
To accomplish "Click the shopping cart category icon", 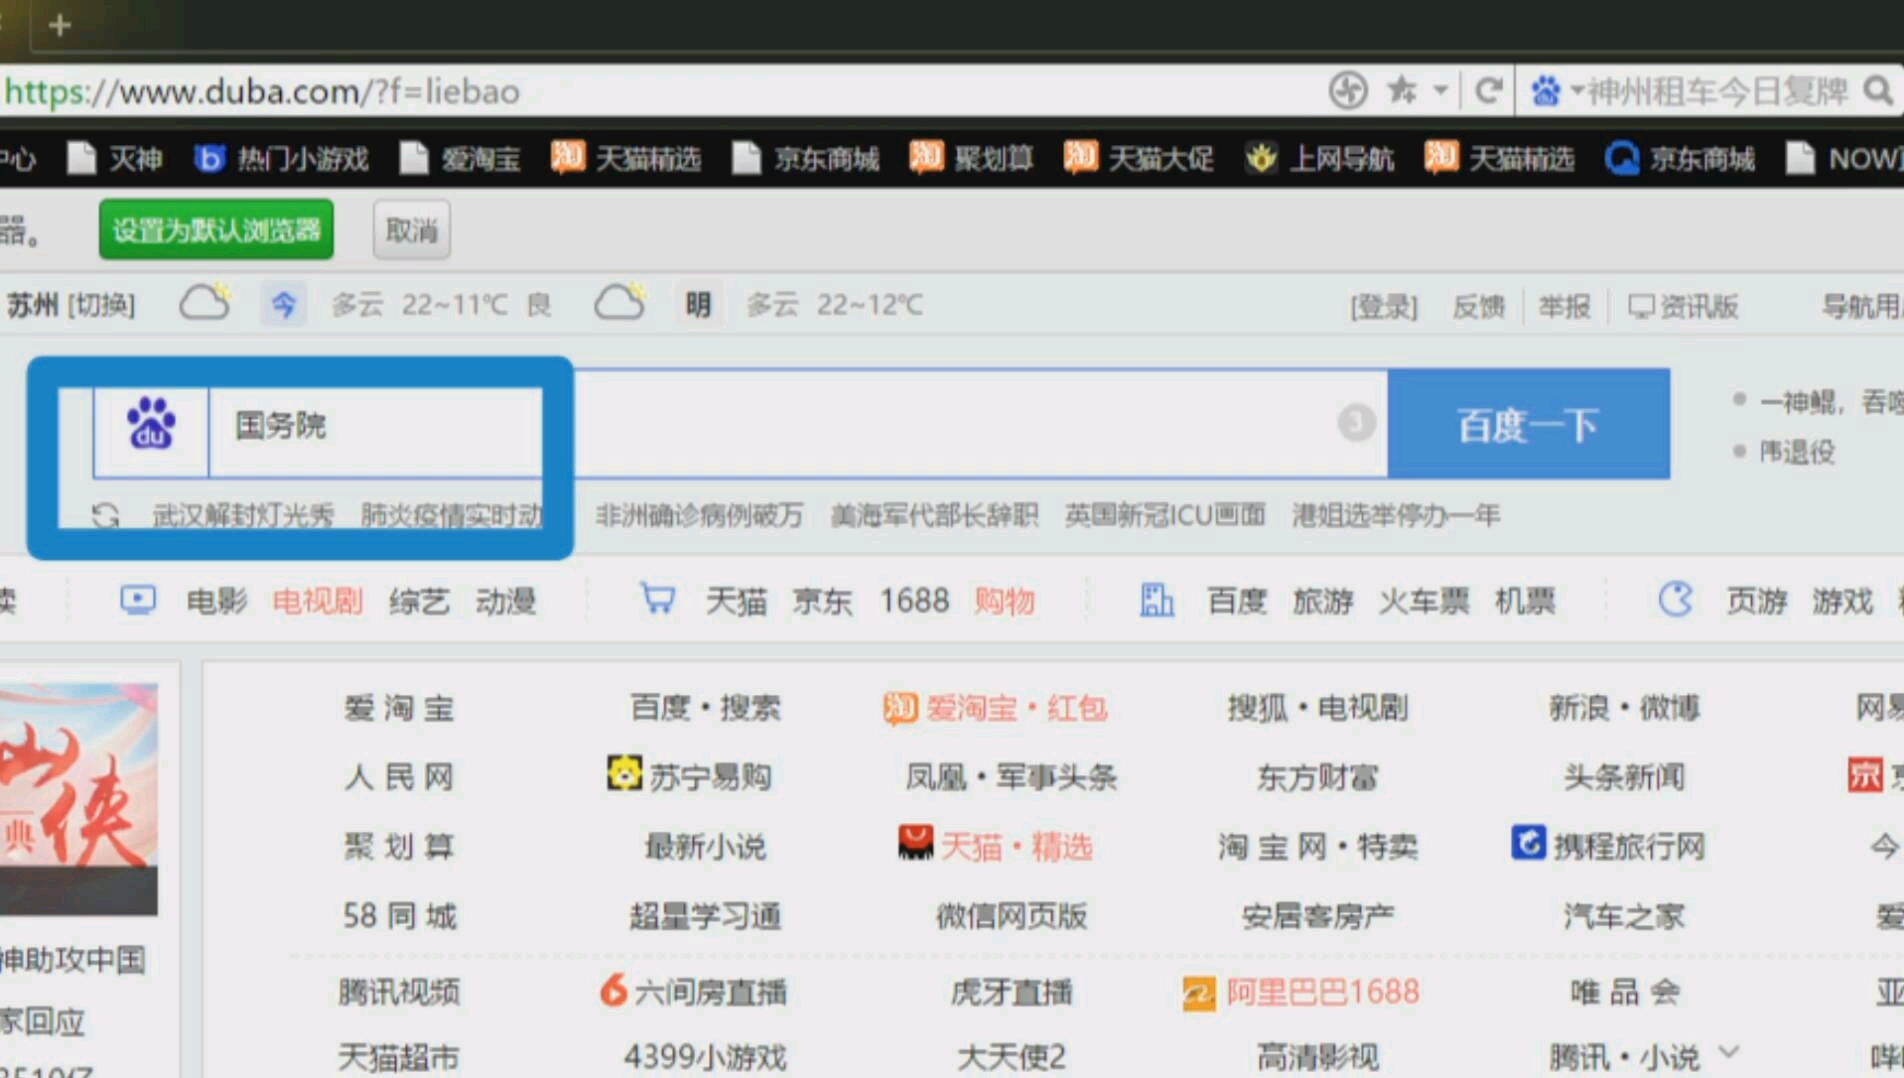I will [x=657, y=599].
